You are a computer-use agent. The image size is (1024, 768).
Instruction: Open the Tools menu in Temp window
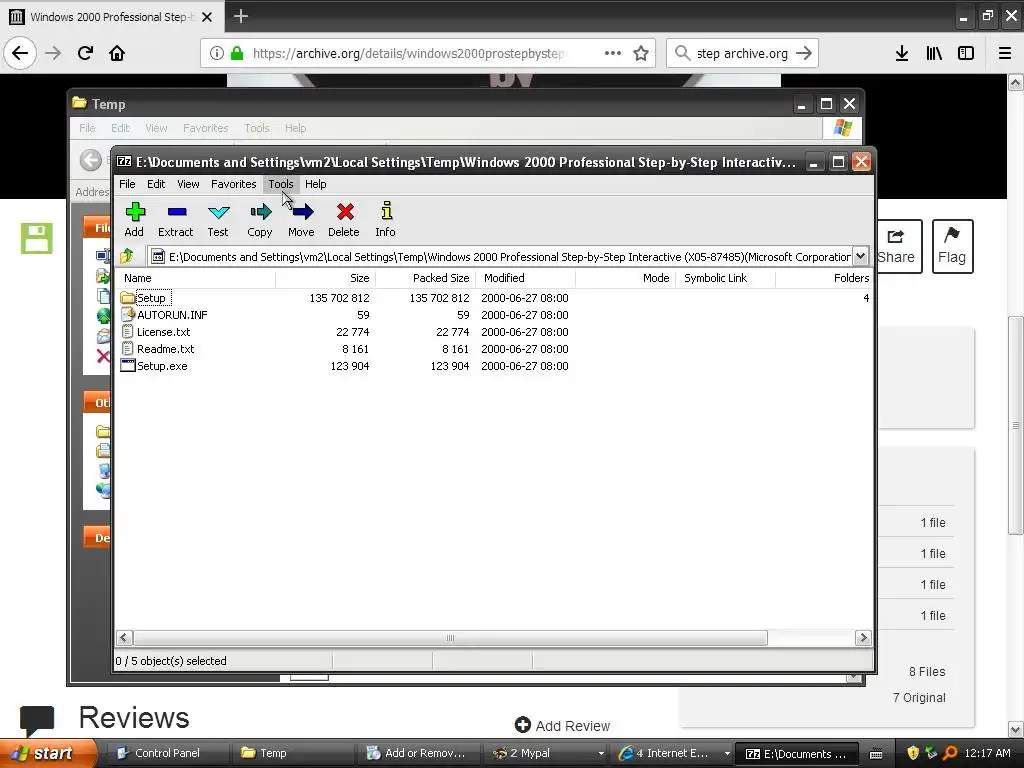point(257,128)
